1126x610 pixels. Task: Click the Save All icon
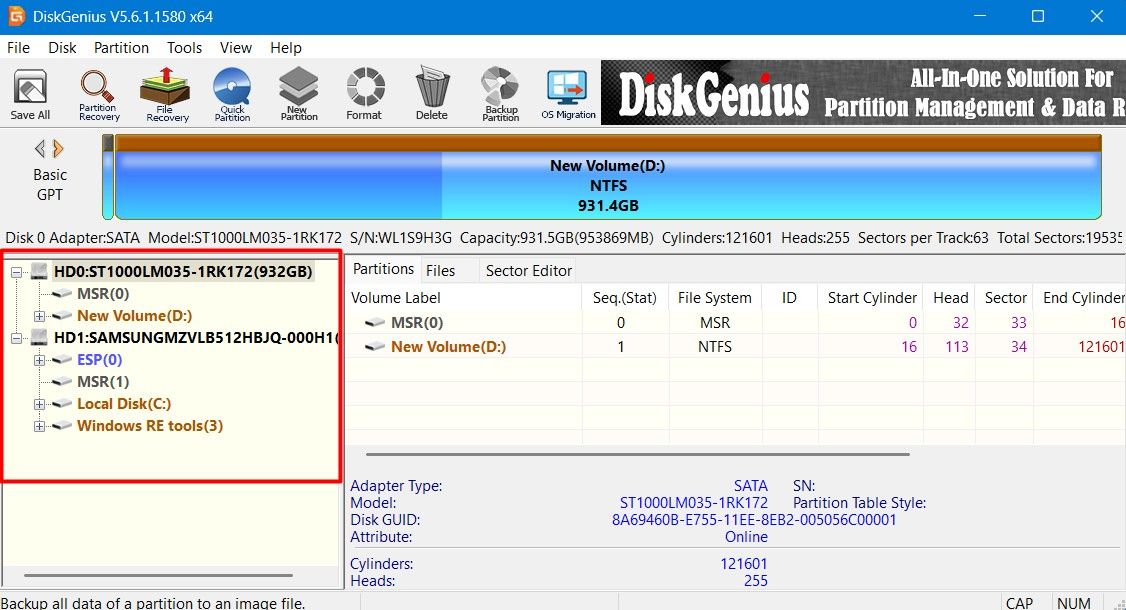tap(29, 92)
